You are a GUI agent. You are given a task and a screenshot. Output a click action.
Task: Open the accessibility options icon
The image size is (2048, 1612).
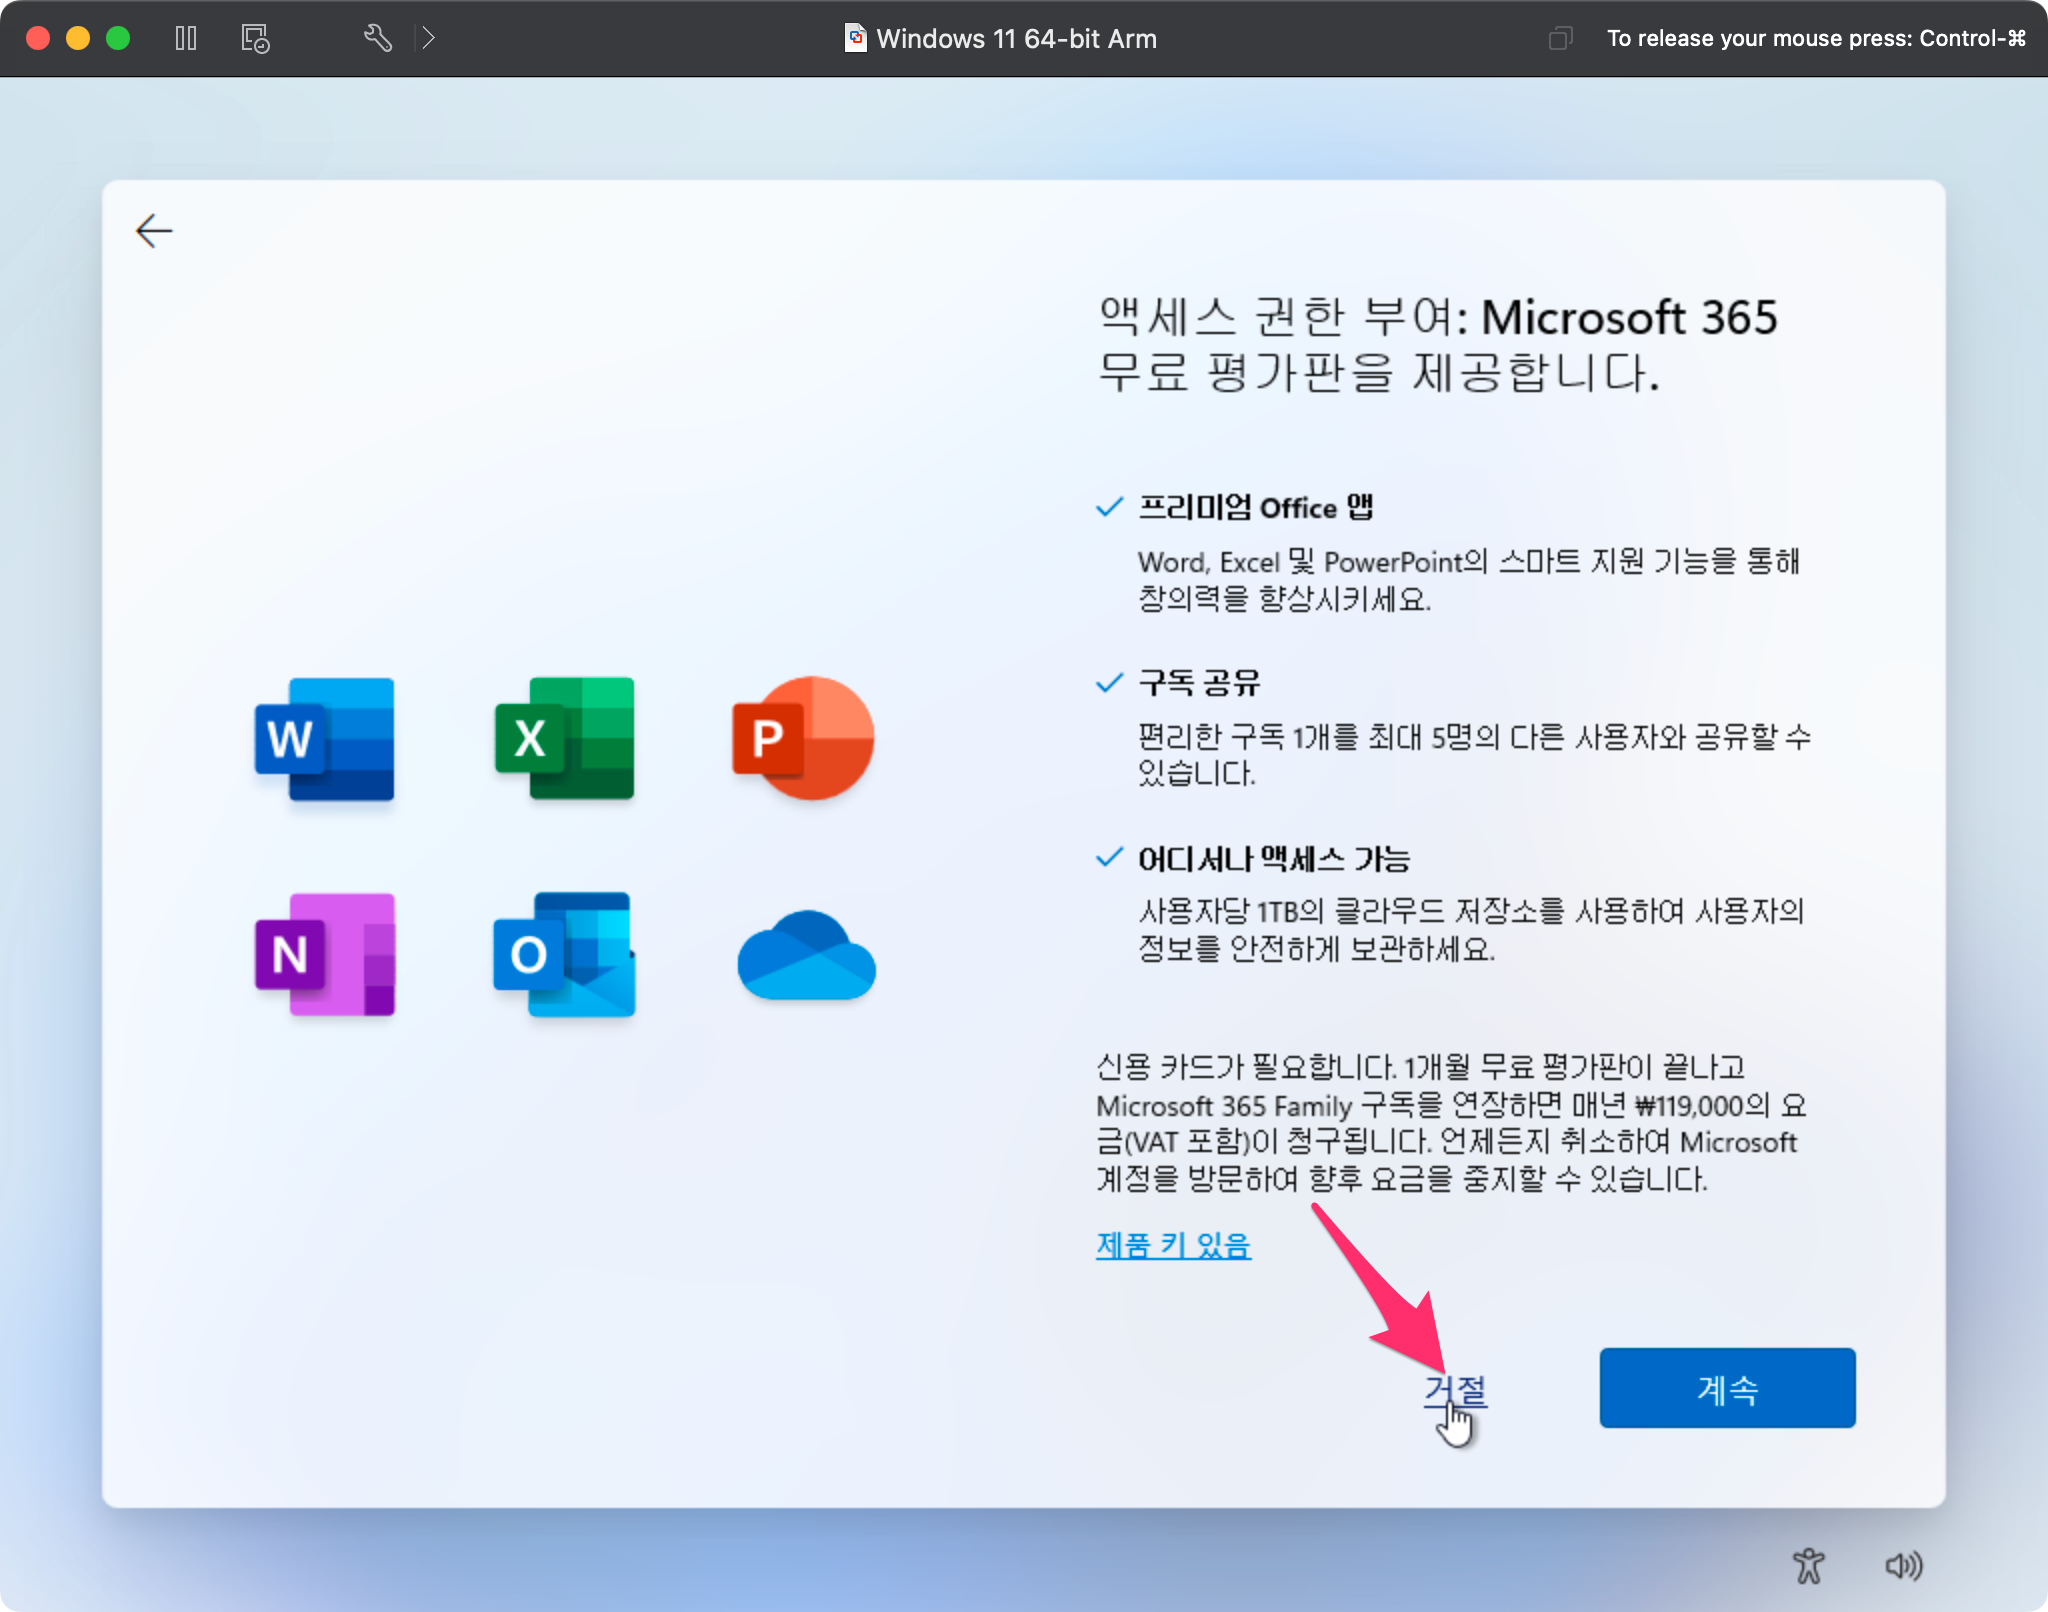click(x=1808, y=1566)
